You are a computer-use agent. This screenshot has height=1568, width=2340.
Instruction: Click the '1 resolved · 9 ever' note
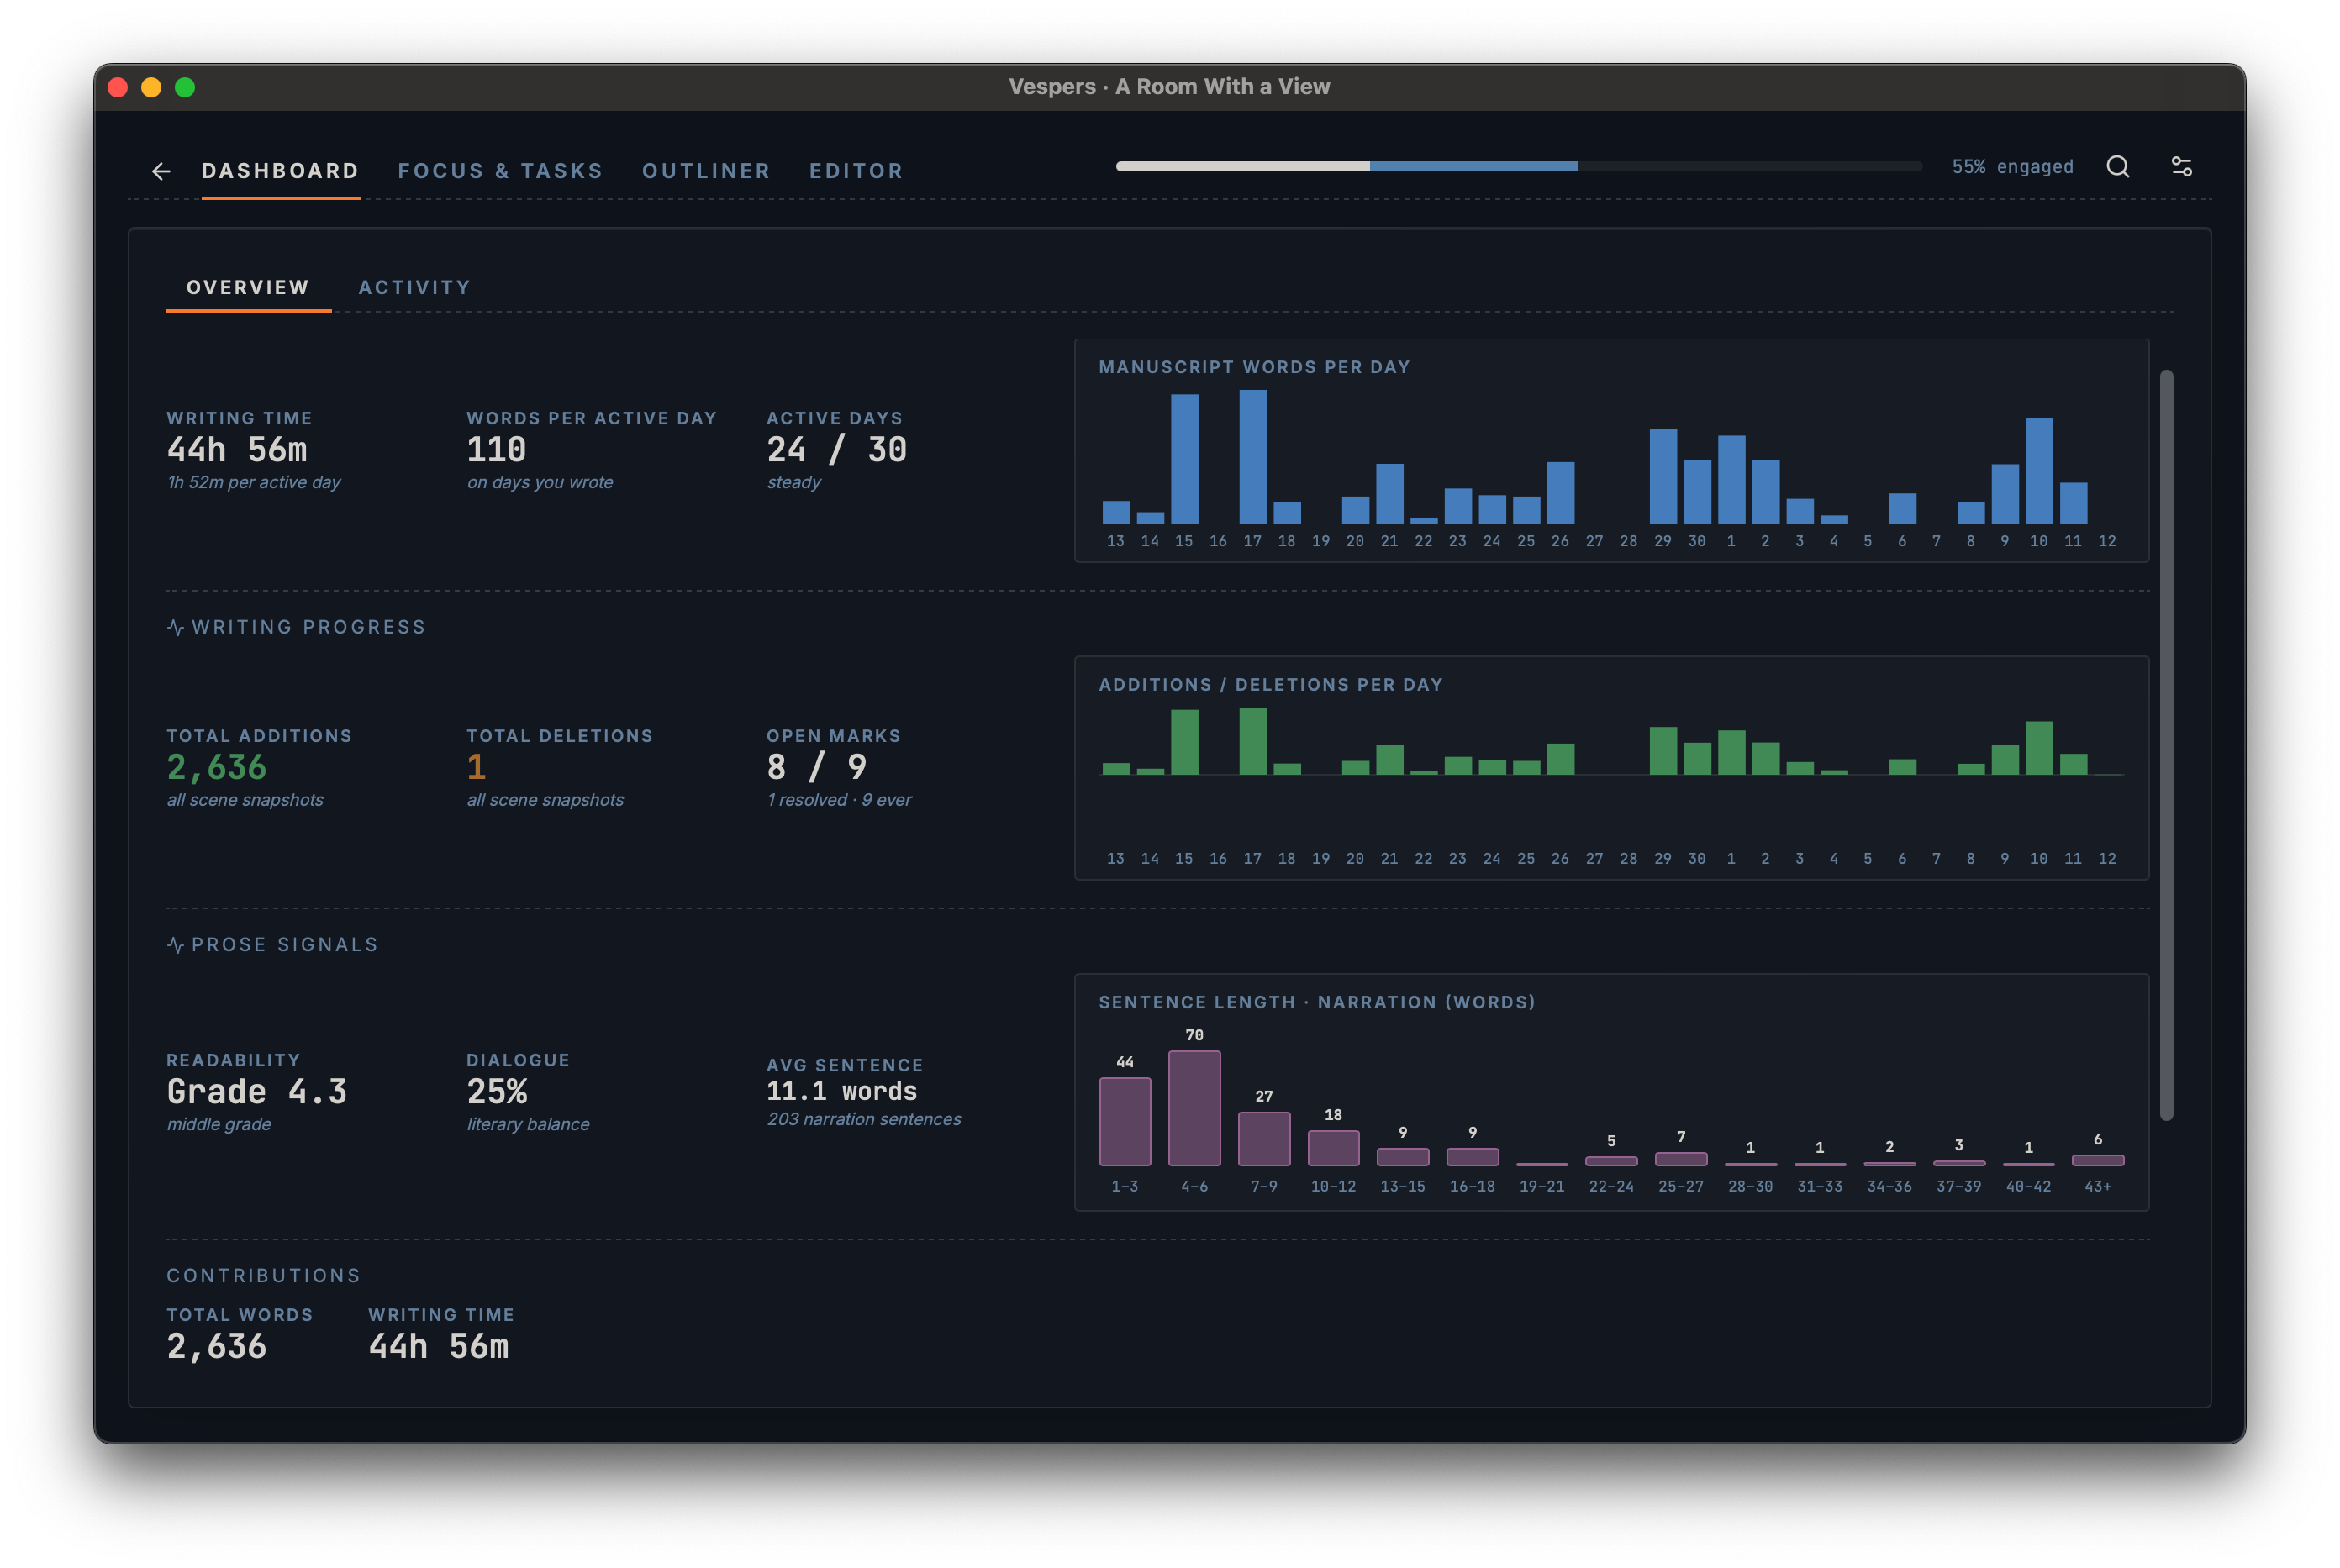click(x=839, y=800)
